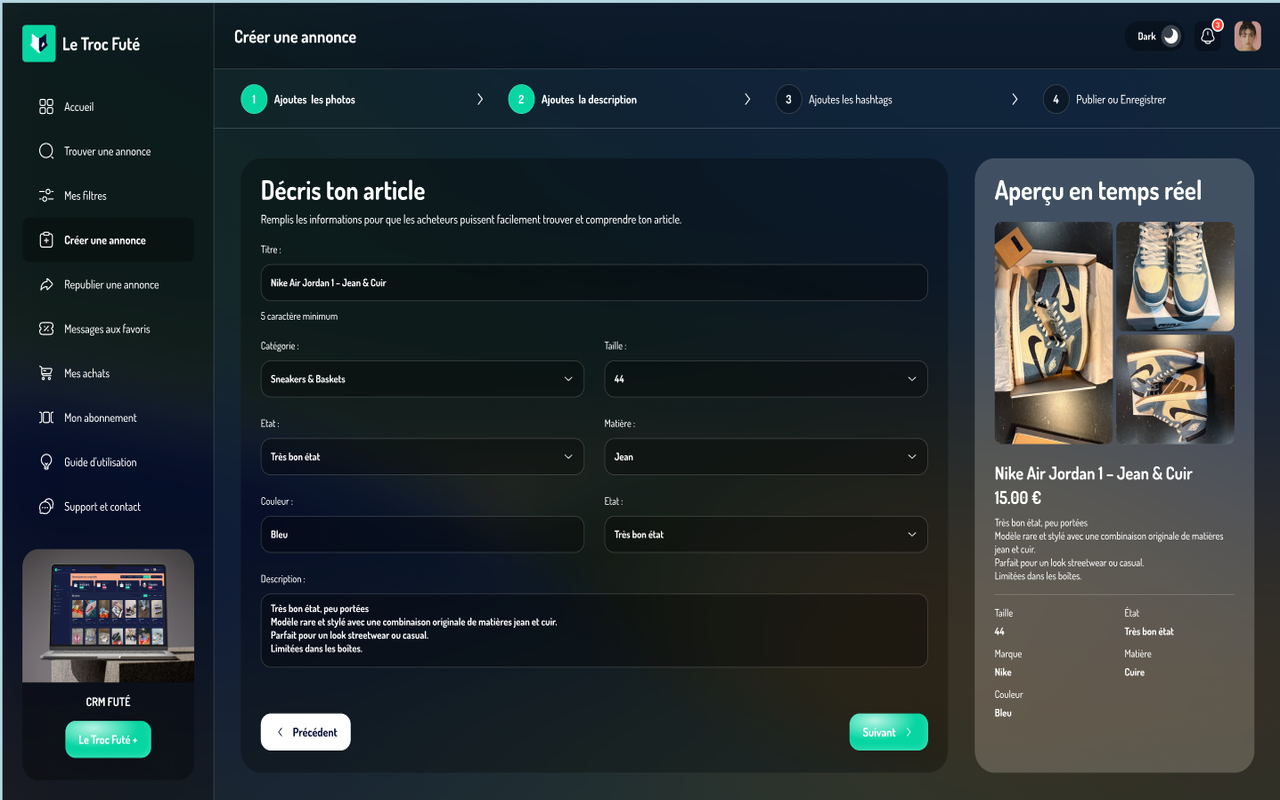Click inside the Description text area
Image resolution: width=1280 pixels, height=800 pixels.
pyautogui.click(x=594, y=631)
